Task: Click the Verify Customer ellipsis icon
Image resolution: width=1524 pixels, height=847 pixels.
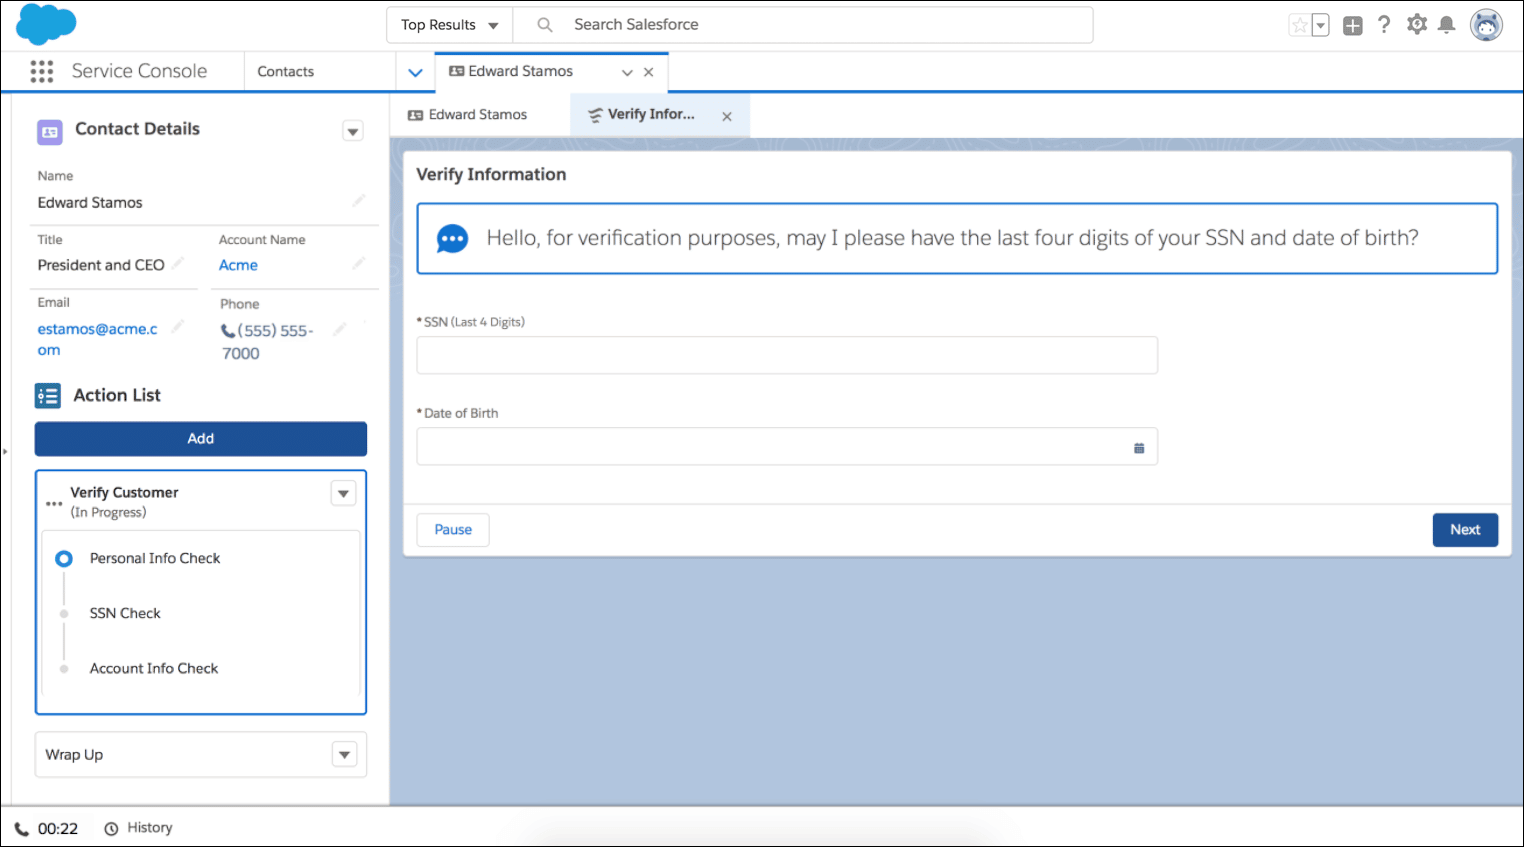Action: tap(54, 503)
